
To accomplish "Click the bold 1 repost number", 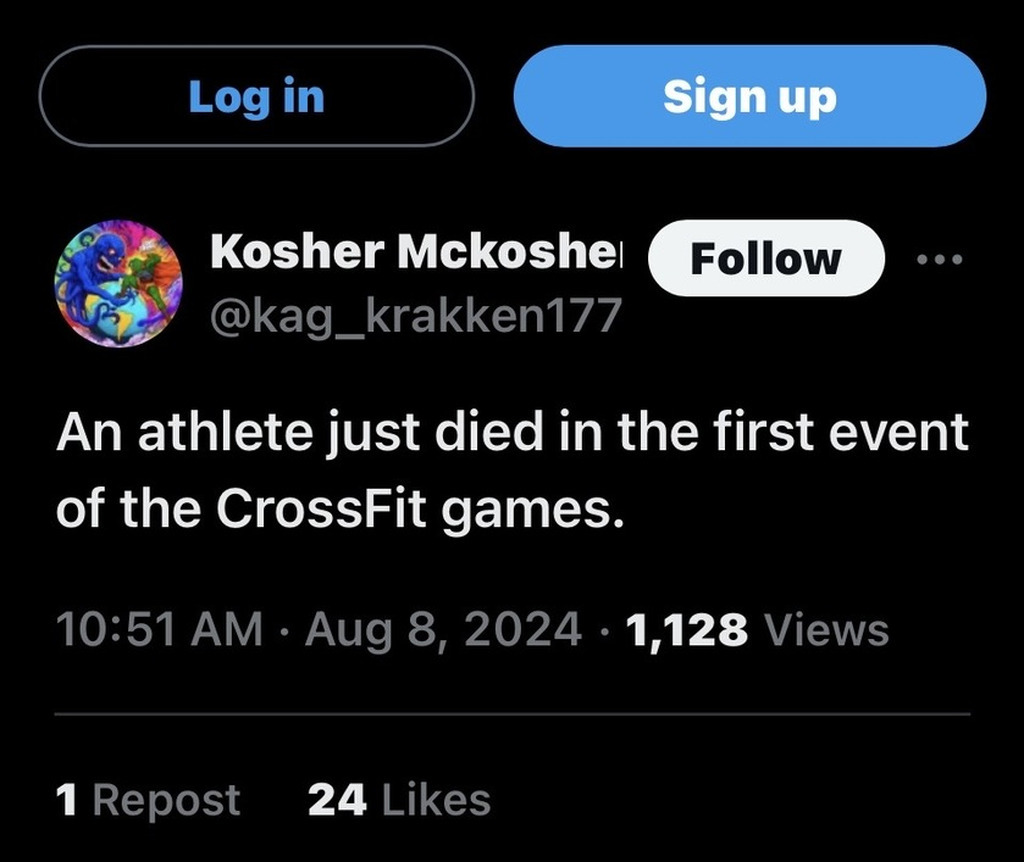I will click(x=68, y=800).
